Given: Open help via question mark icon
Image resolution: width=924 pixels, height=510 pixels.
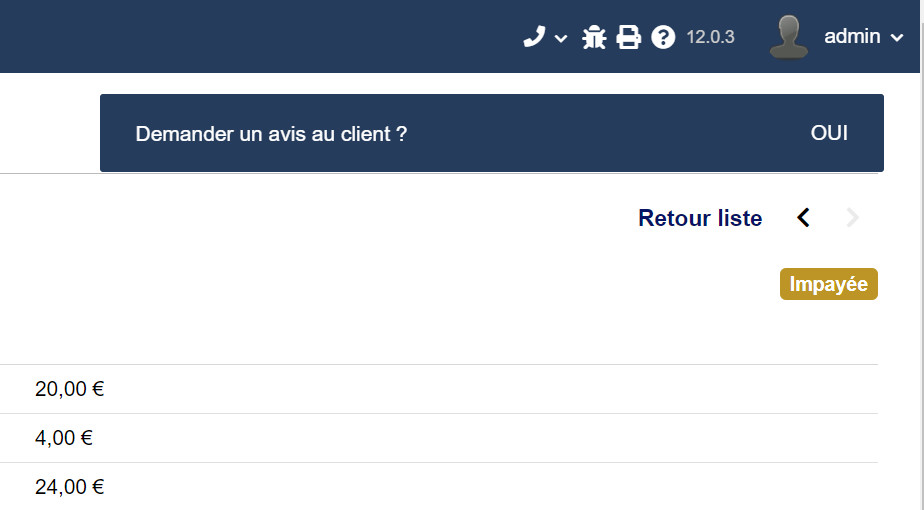Looking at the screenshot, I should click(x=663, y=38).
